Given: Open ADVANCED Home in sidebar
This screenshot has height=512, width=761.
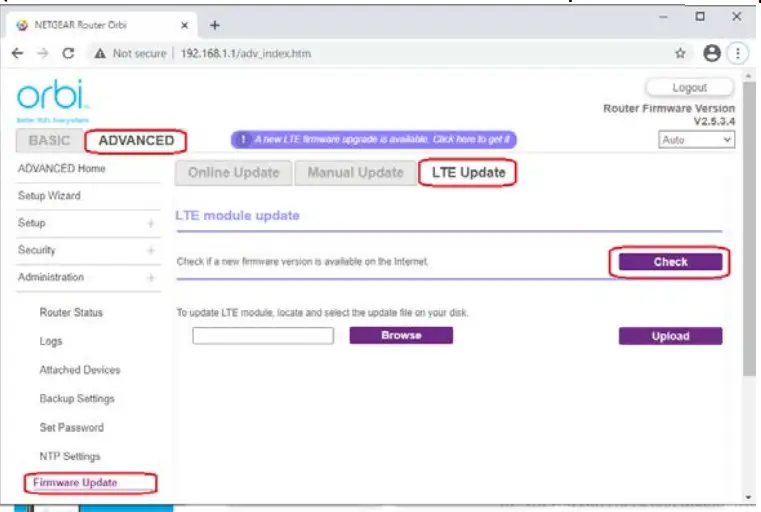Looking at the screenshot, I should pyautogui.click(x=62, y=168).
